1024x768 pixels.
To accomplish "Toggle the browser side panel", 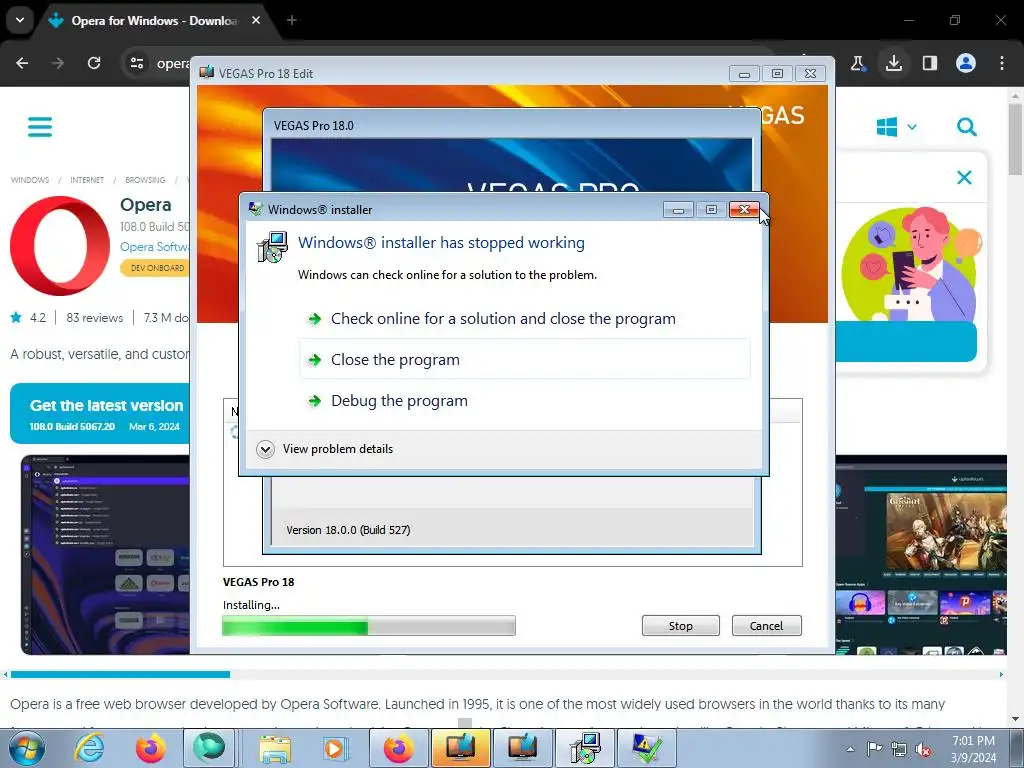I will pyautogui.click(x=930, y=63).
